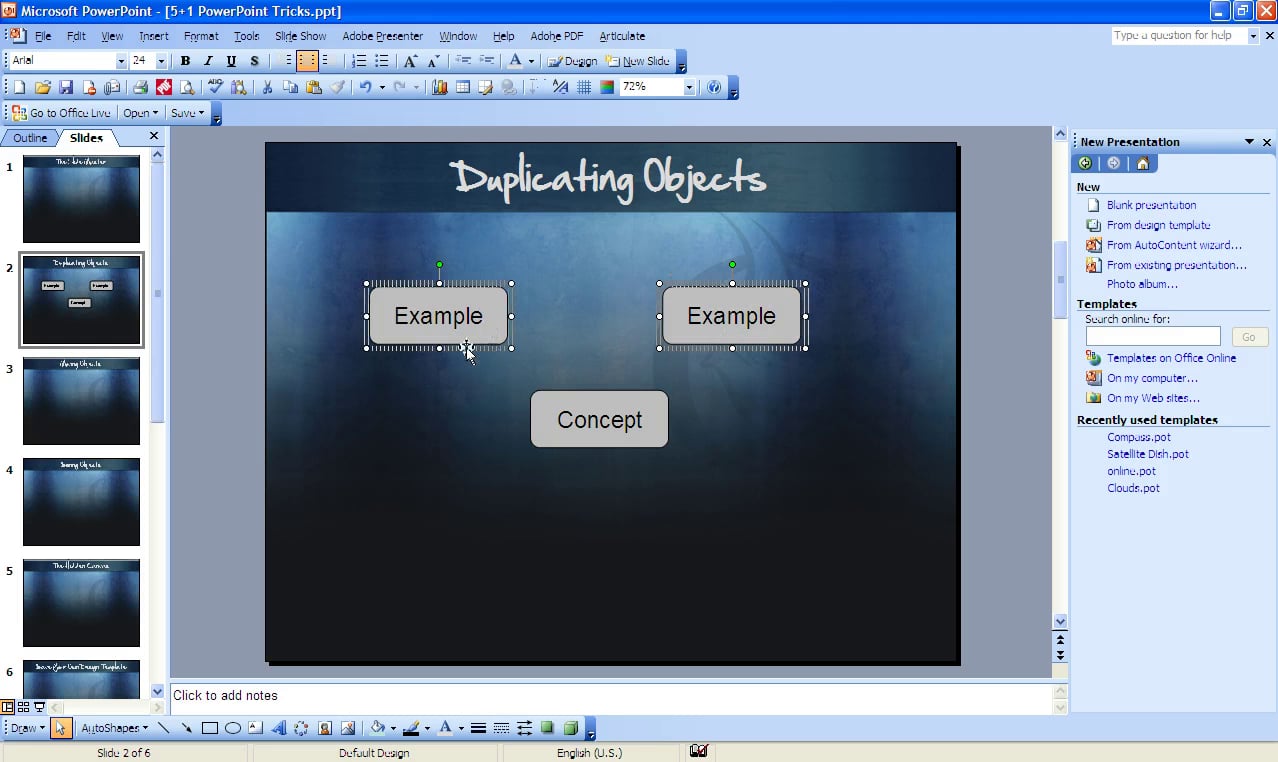Open From design template link
Image resolution: width=1278 pixels, height=762 pixels.
[1158, 225]
